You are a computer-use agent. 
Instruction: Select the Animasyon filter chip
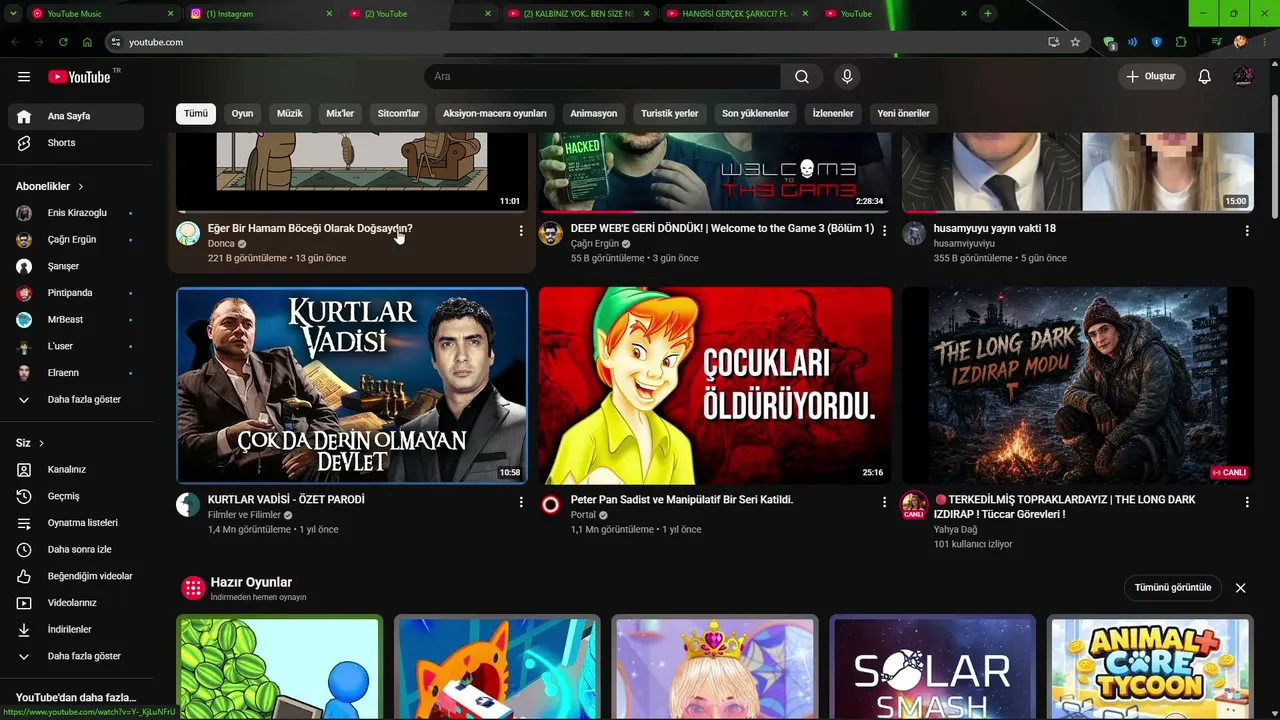pos(594,114)
